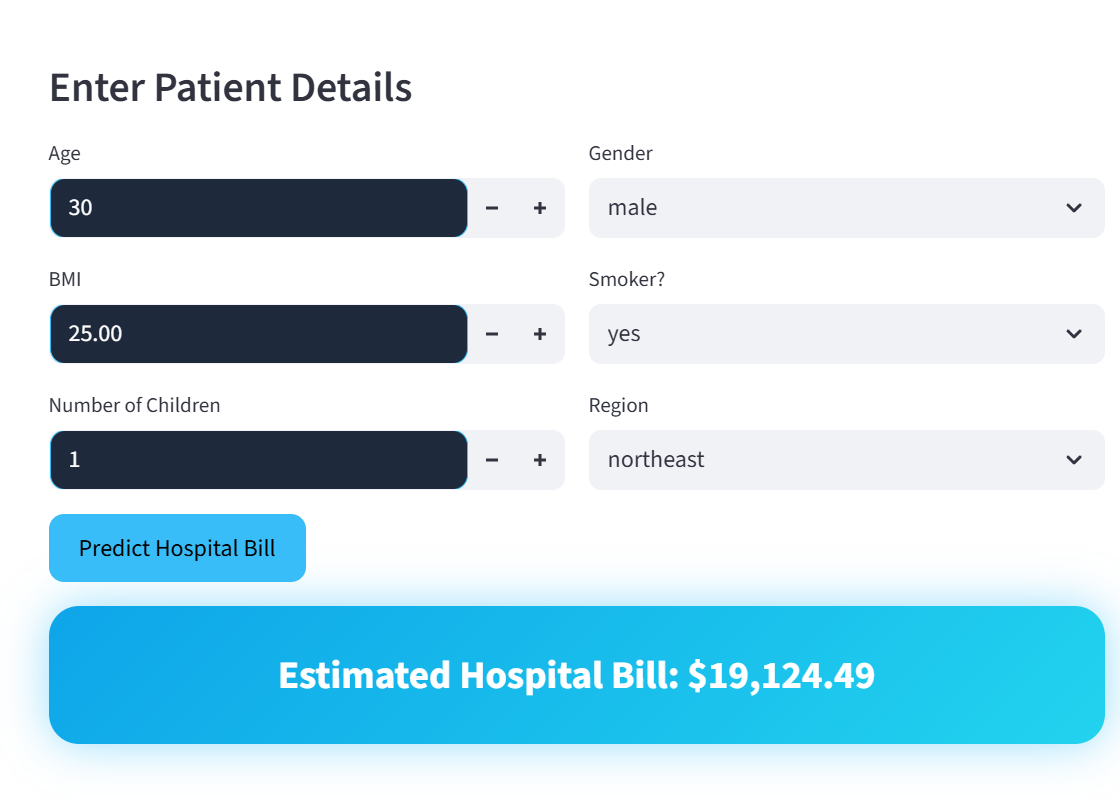This screenshot has width=1120, height=799.
Task: Click into the BMI field showing 25.00
Action: click(x=258, y=334)
